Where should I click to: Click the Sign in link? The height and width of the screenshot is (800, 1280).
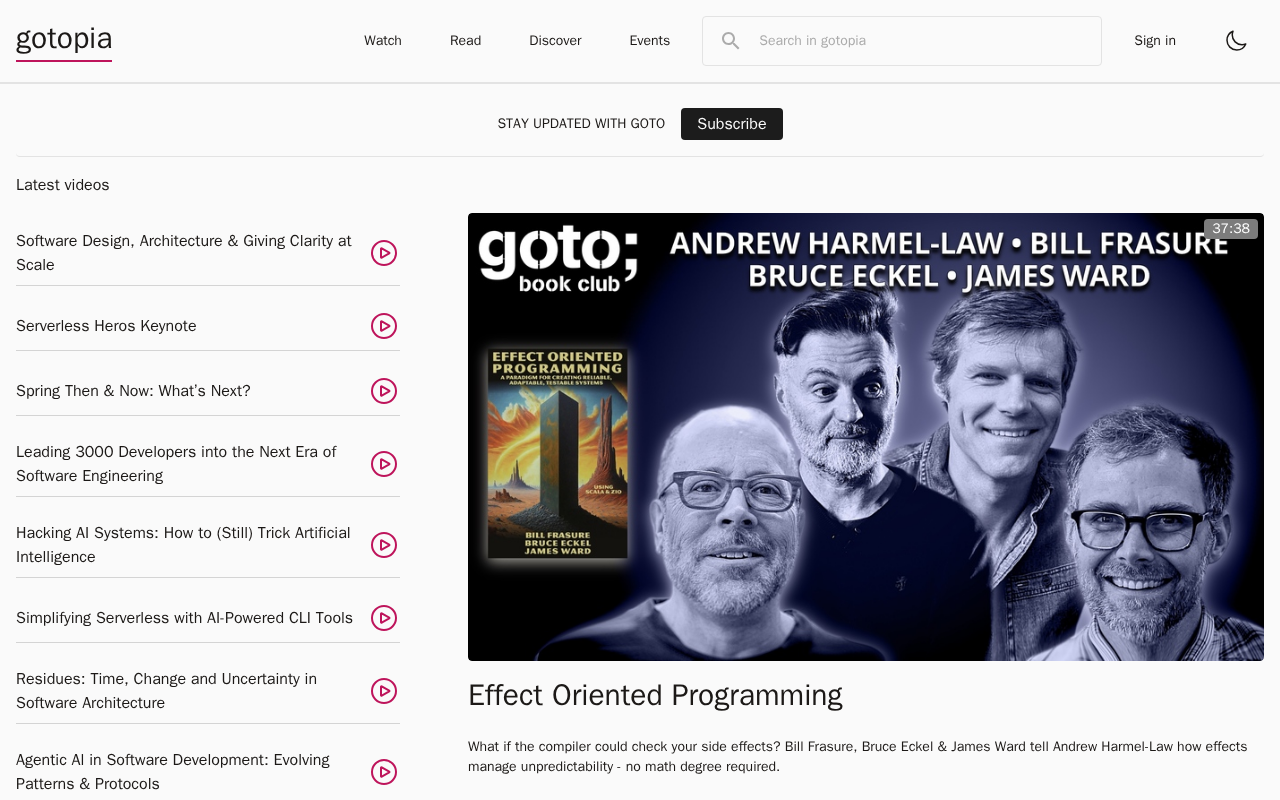pos(1155,41)
